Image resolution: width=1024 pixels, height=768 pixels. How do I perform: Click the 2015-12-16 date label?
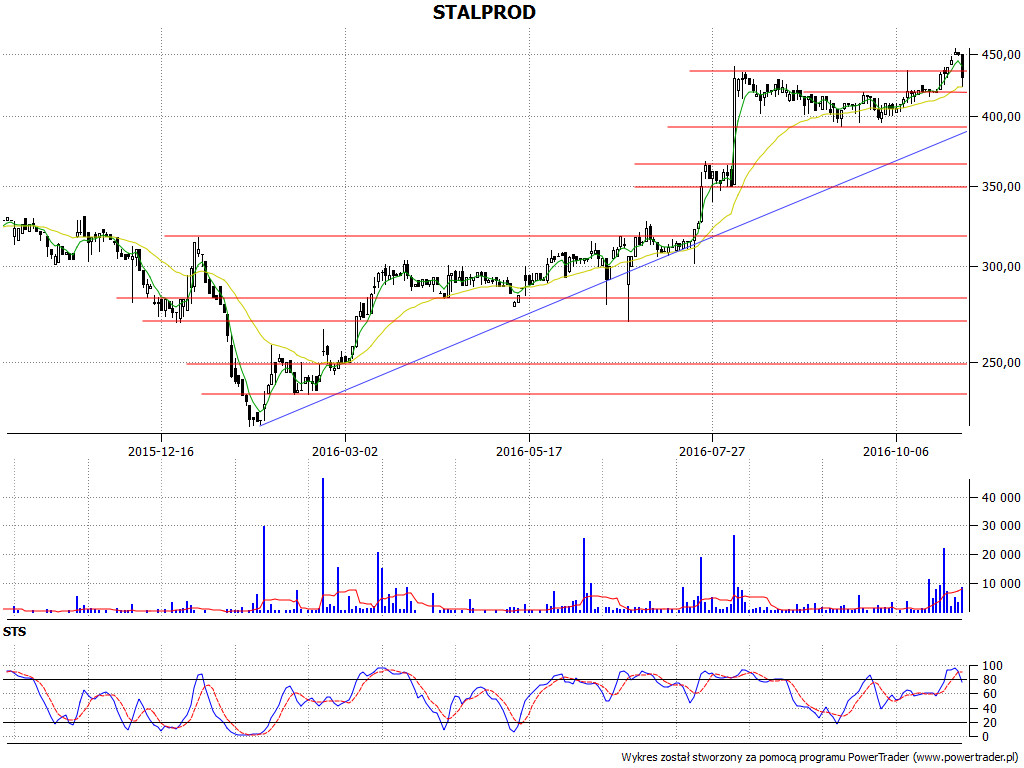161,451
